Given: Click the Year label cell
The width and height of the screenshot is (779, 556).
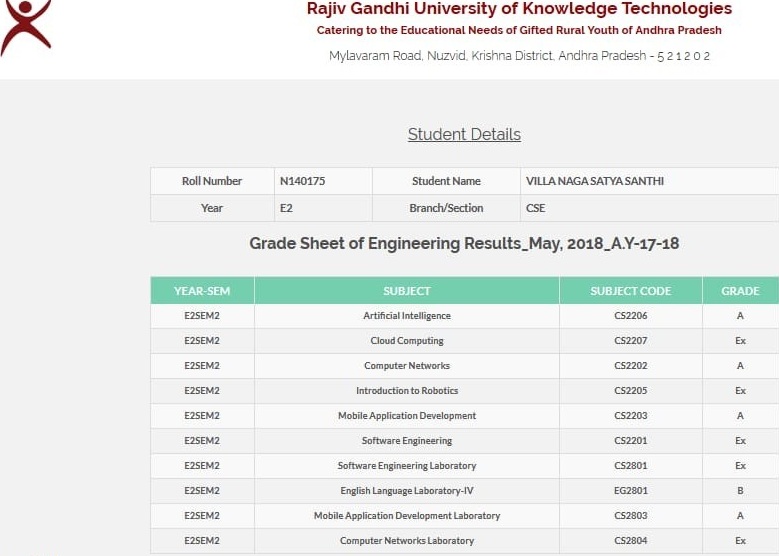Looking at the screenshot, I should pyautogui.click(x=212, y=208).
